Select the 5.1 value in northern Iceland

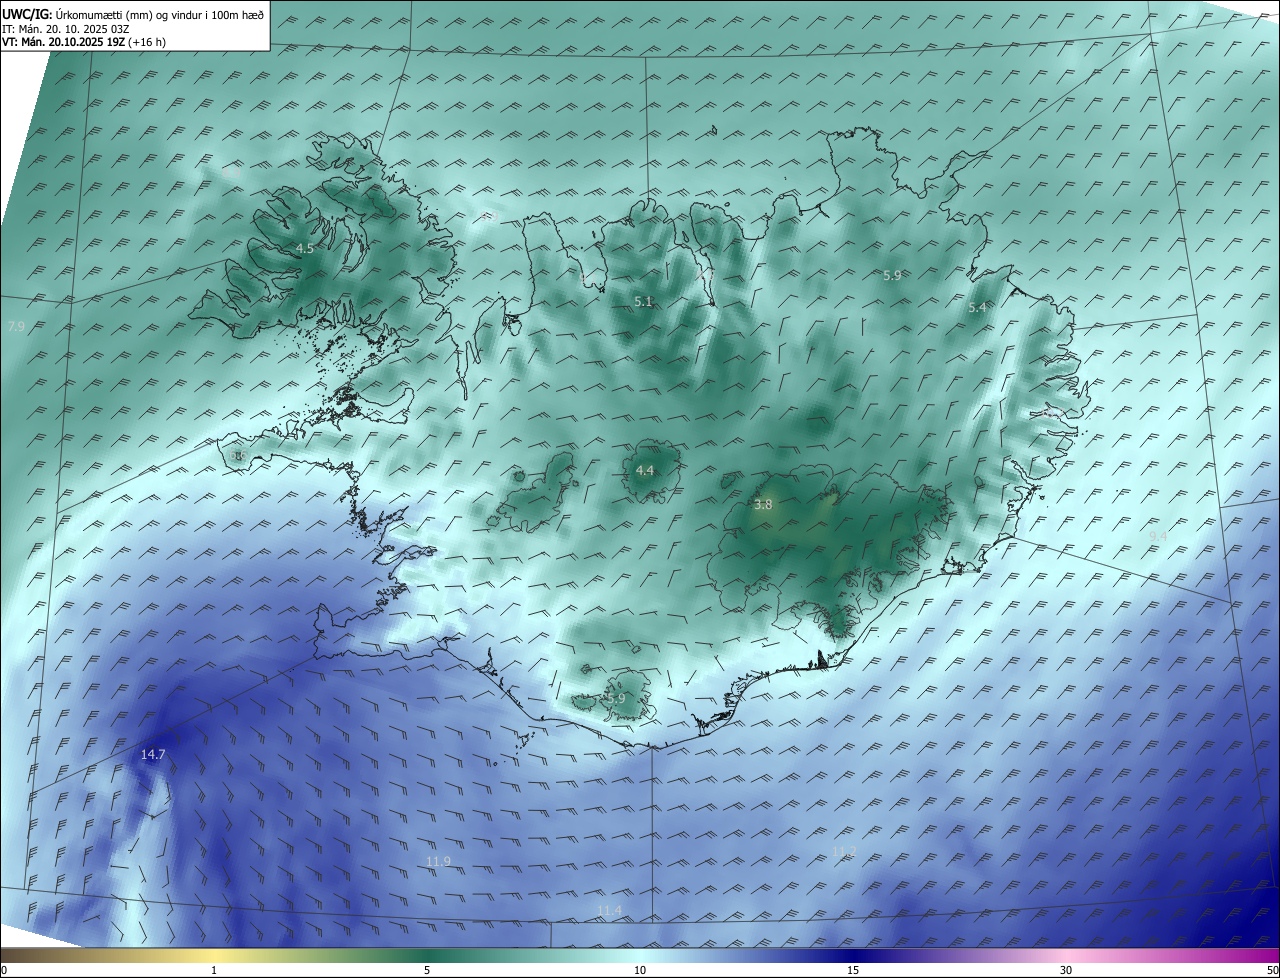[643, 301]
